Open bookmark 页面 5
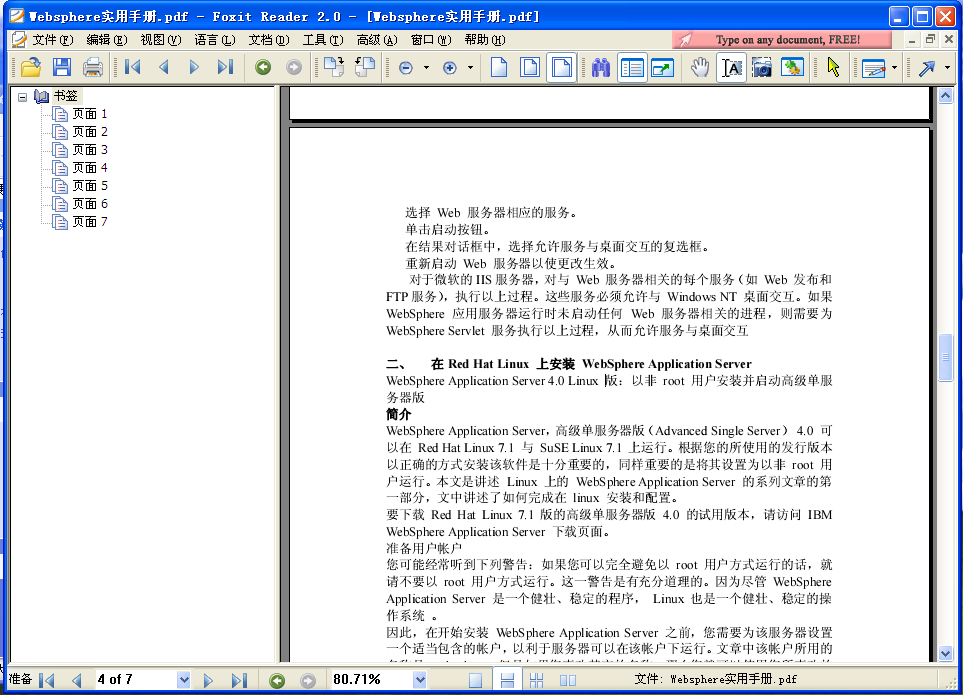 click(x=90, y=185)
